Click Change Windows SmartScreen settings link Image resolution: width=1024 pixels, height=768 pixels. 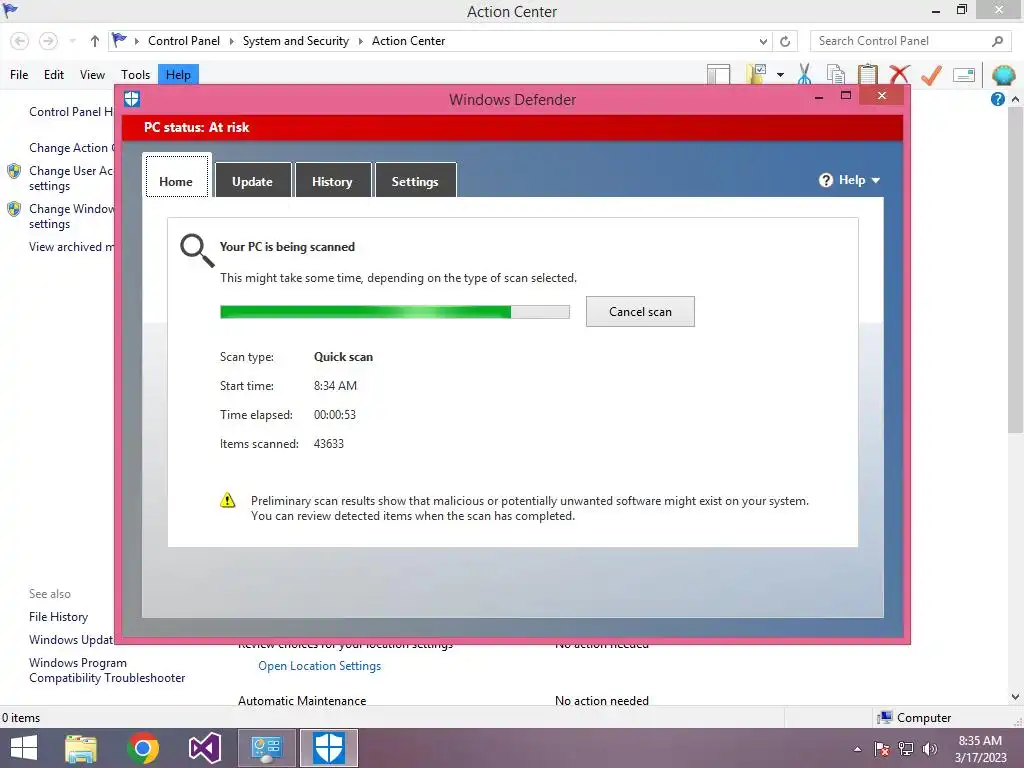71,216
